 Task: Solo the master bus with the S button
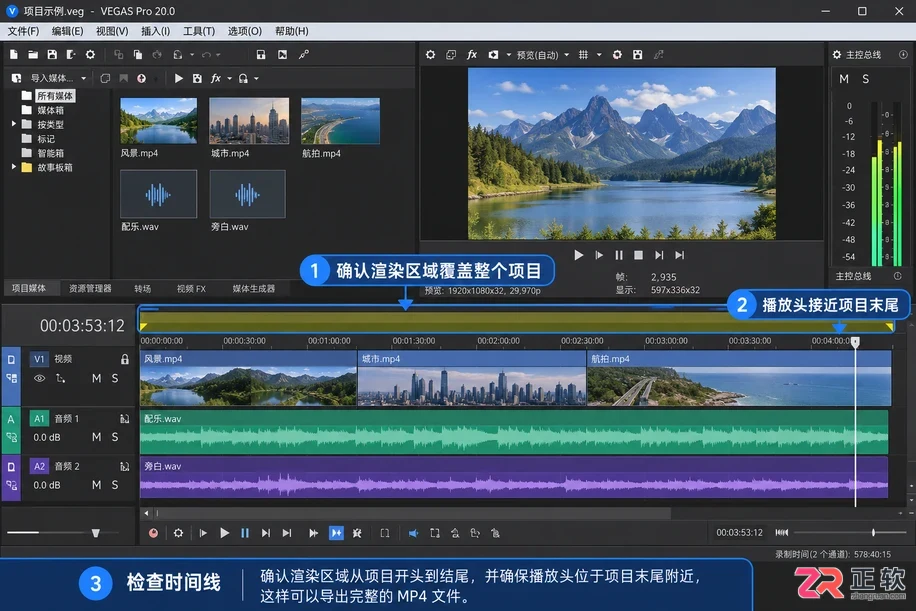click(x=865, y=79)
